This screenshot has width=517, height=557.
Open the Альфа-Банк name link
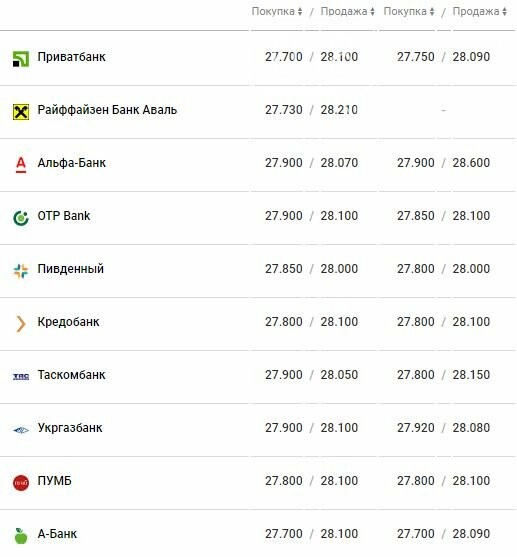(x=72, y=163)
